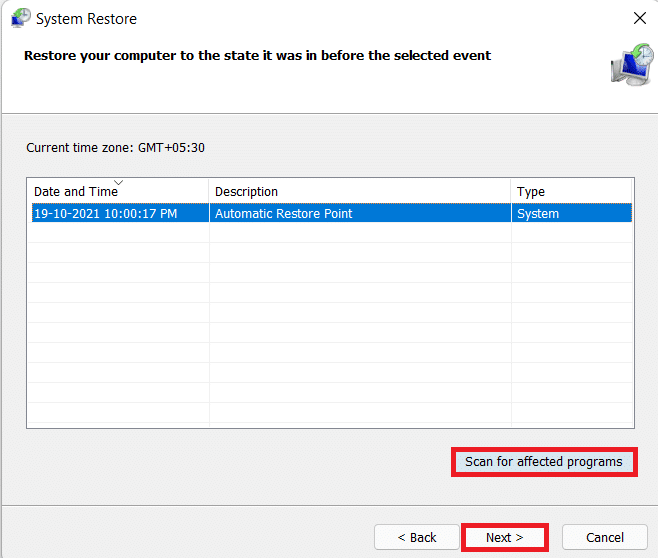This screenshot has width=658, height=558.
Task: Click the first empty row under the restore point
Action: [x=329, y=233]
